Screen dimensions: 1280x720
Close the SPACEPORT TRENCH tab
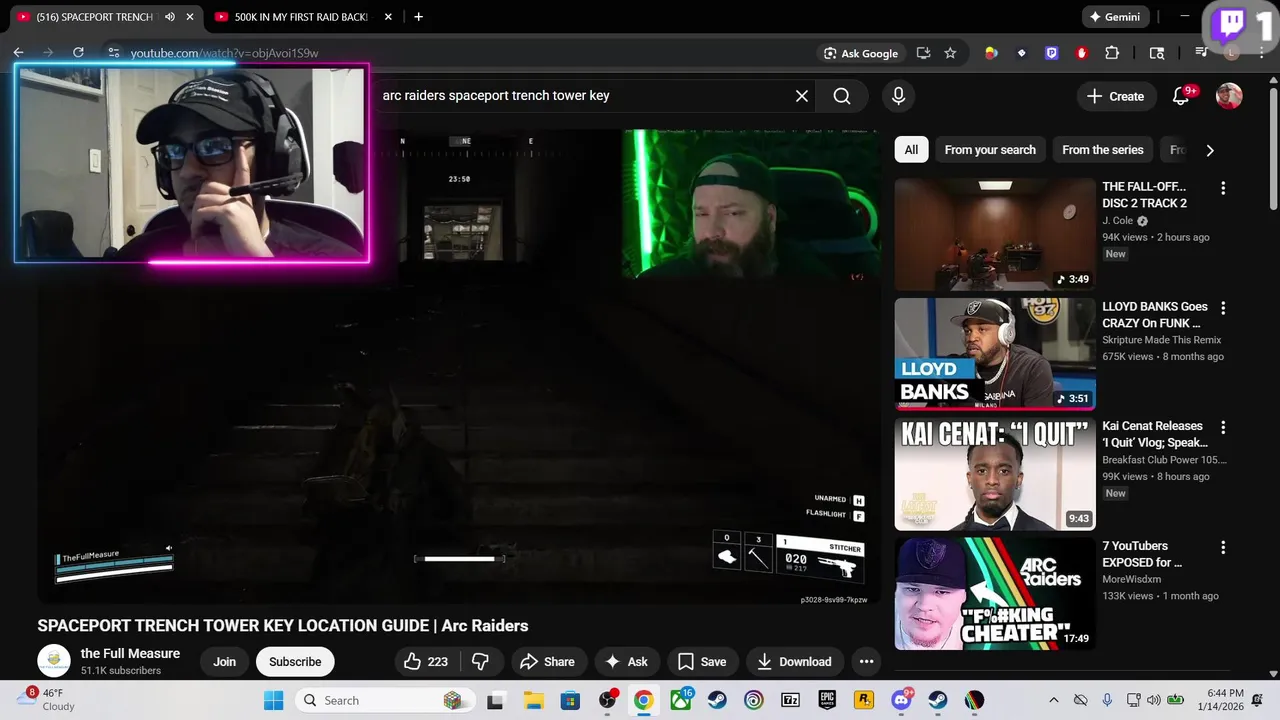[x=190, y=17]
